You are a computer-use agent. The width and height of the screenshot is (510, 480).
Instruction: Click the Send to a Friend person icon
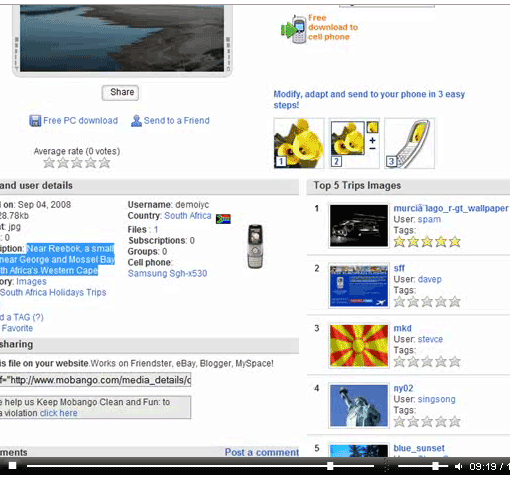(x=136, y=121)
